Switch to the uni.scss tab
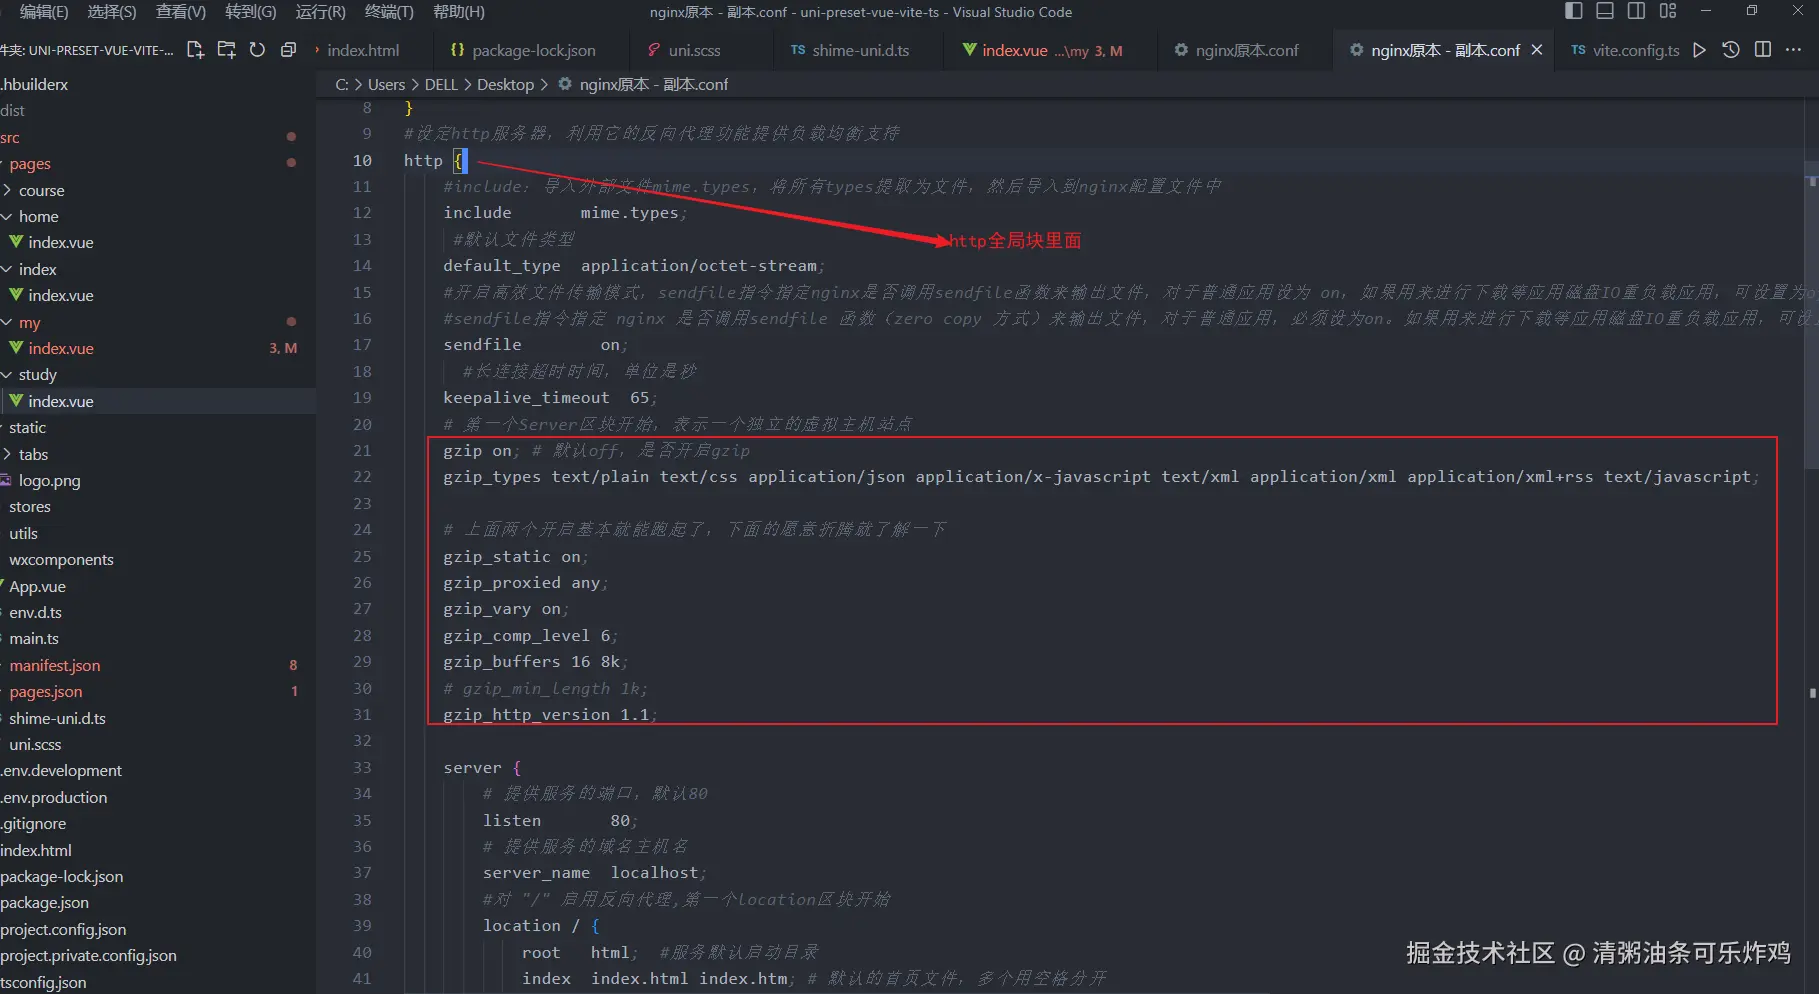Image resolution: width=1819 pixels, height=994 pixels. pos(694,50)
